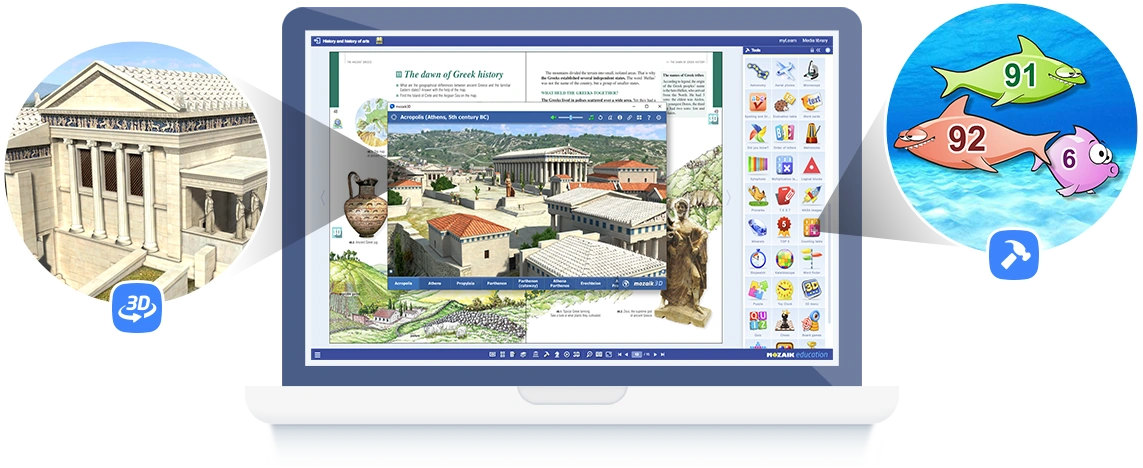Viewport: 1143px width, 468px height.
Task: Turn to previous page with left arrow
Action: tap(324, 197)
